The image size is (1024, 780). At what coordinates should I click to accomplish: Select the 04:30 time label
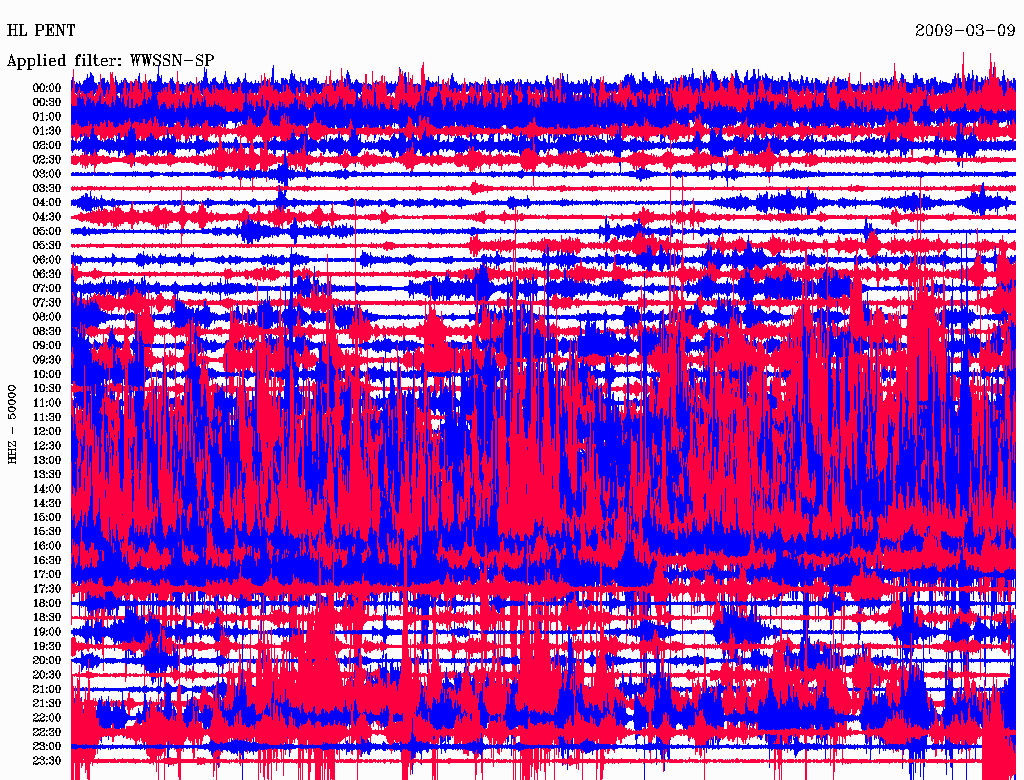[x=47, y=217]
